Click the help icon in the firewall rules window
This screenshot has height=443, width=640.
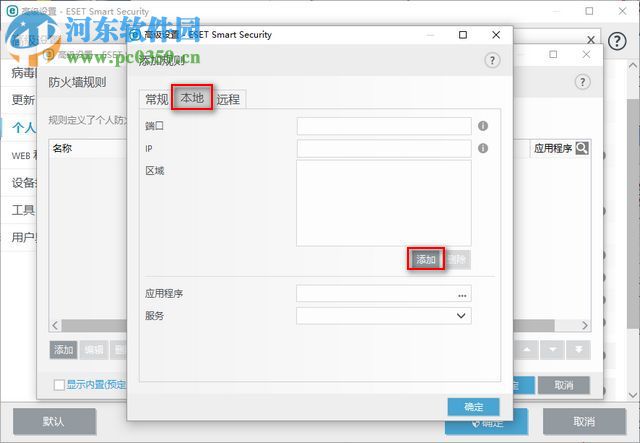point(583,82)
